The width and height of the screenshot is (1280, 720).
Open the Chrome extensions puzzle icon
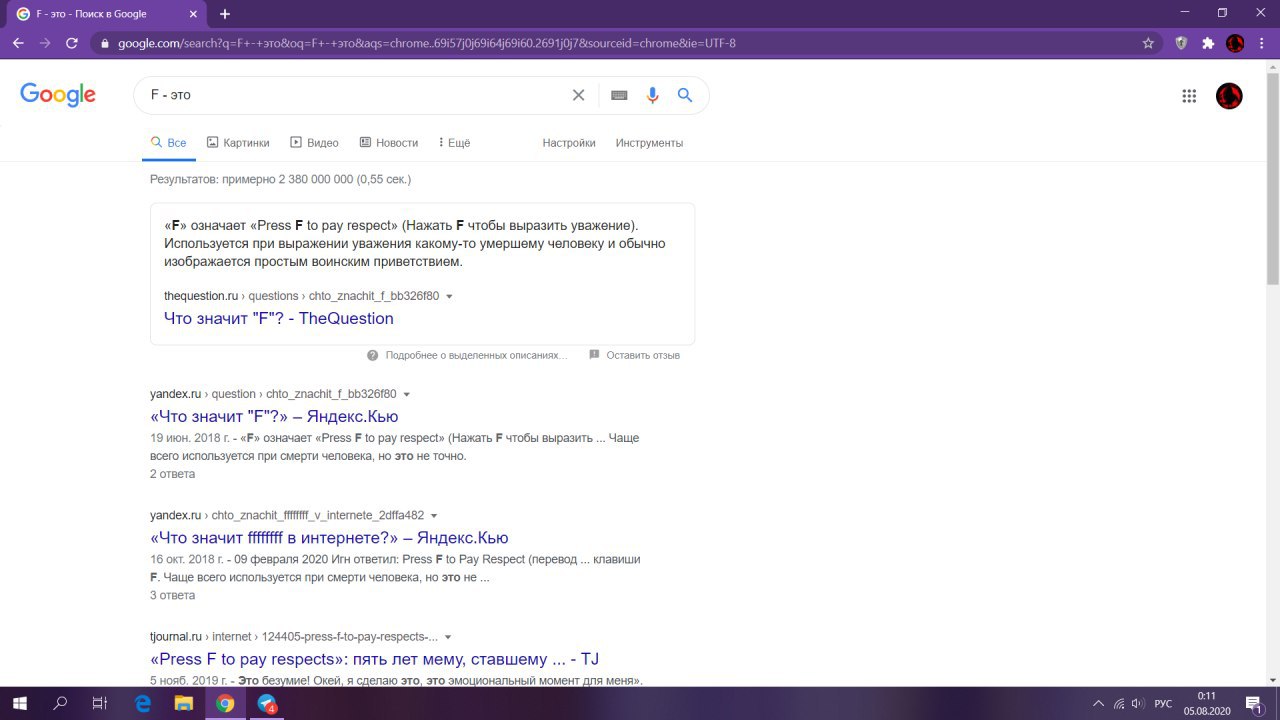tap(1208, 43)
